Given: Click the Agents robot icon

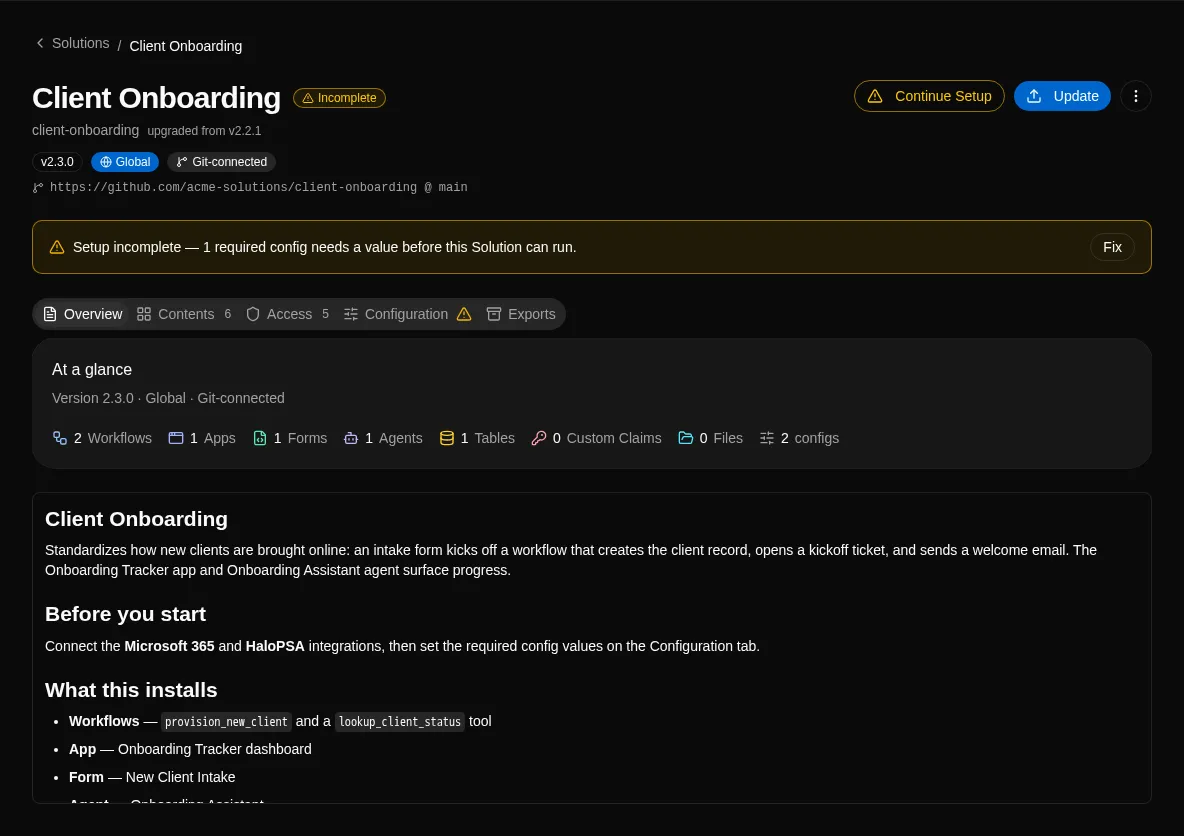Looking at the screenshot, I should point(350,438).
